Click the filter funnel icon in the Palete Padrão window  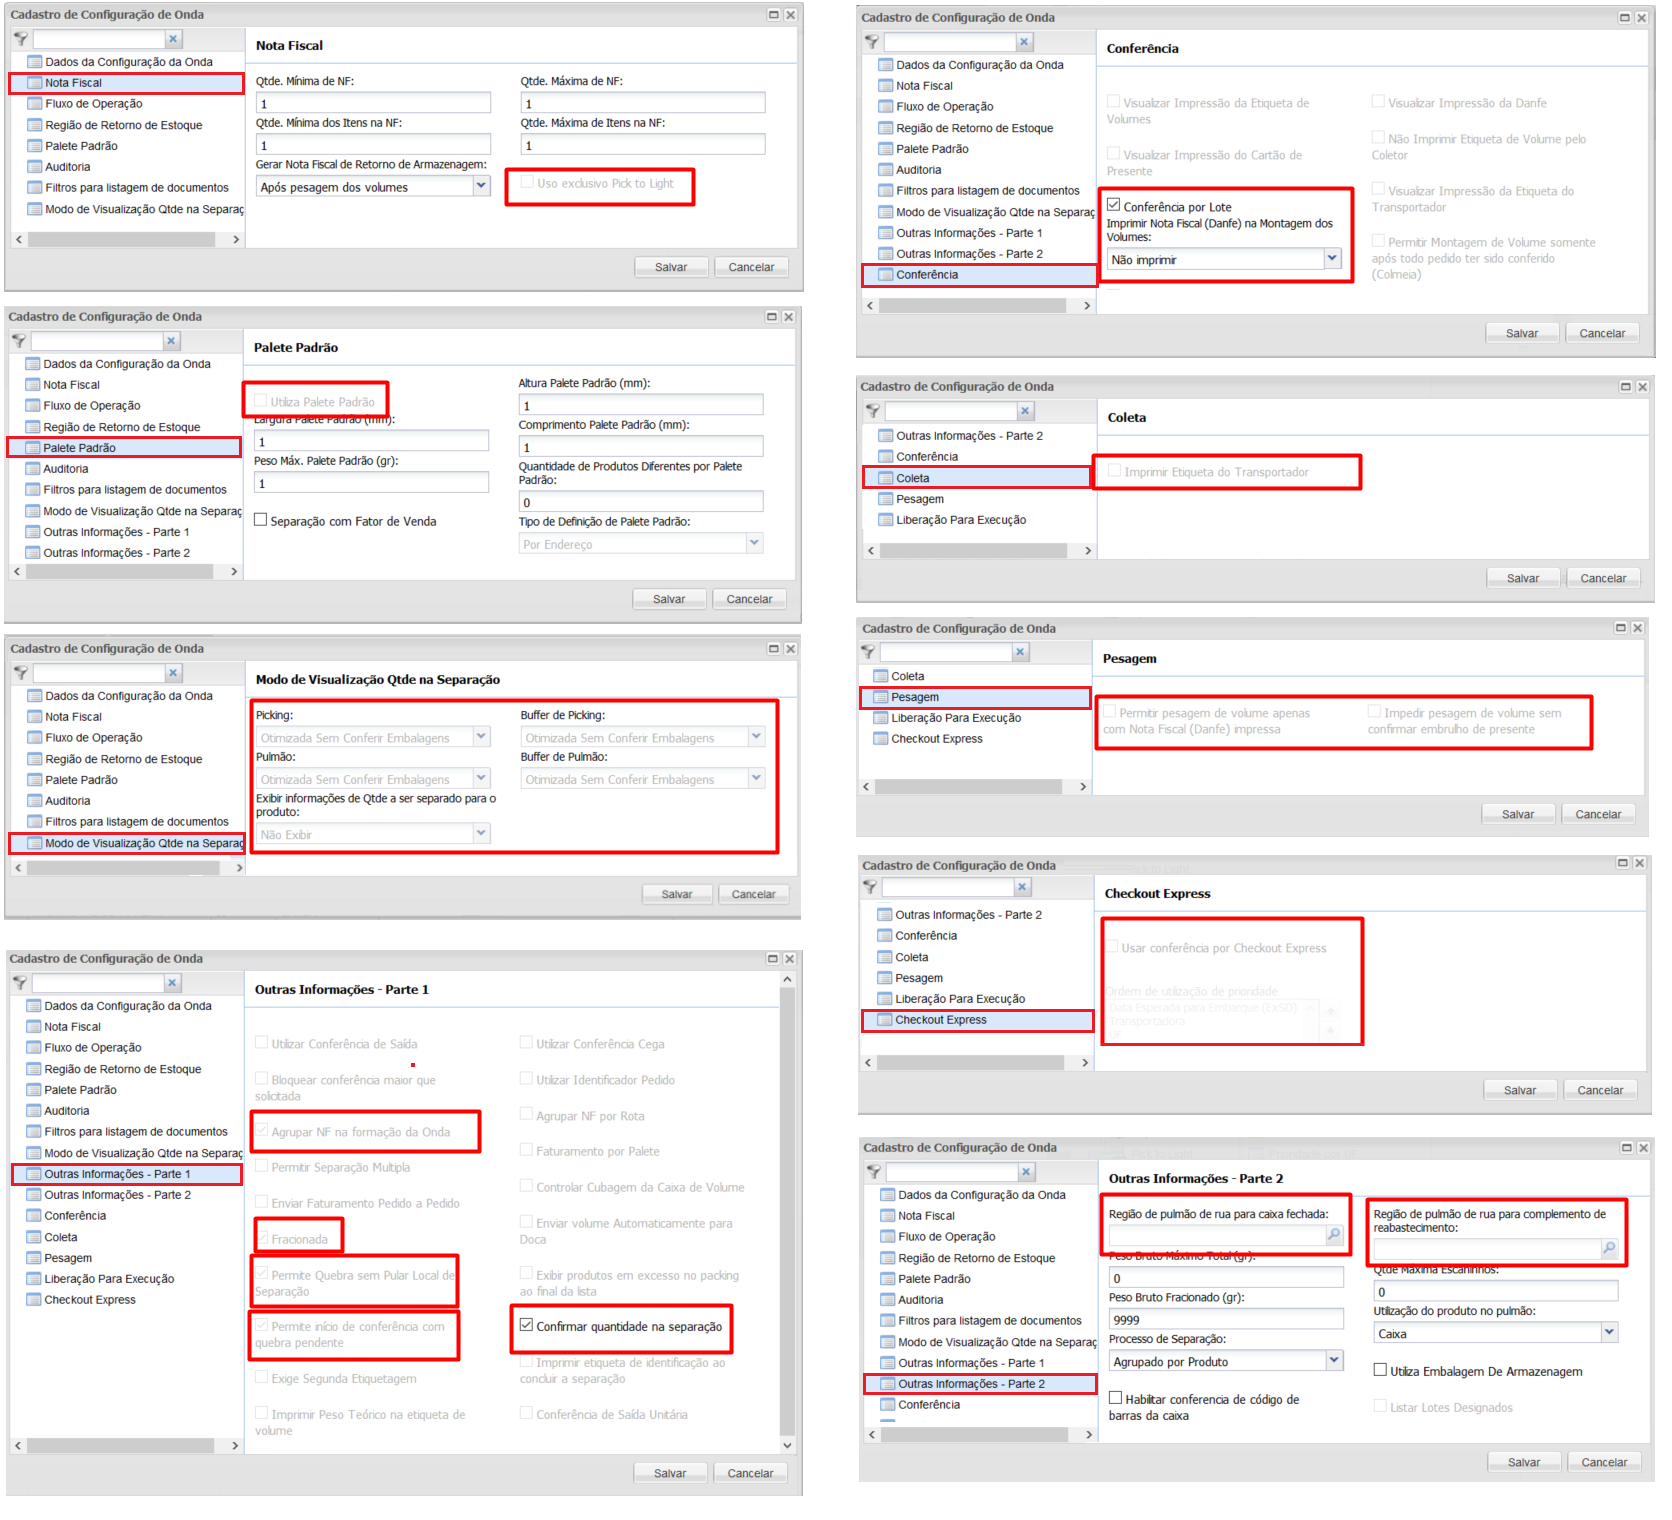coord(19,341)
